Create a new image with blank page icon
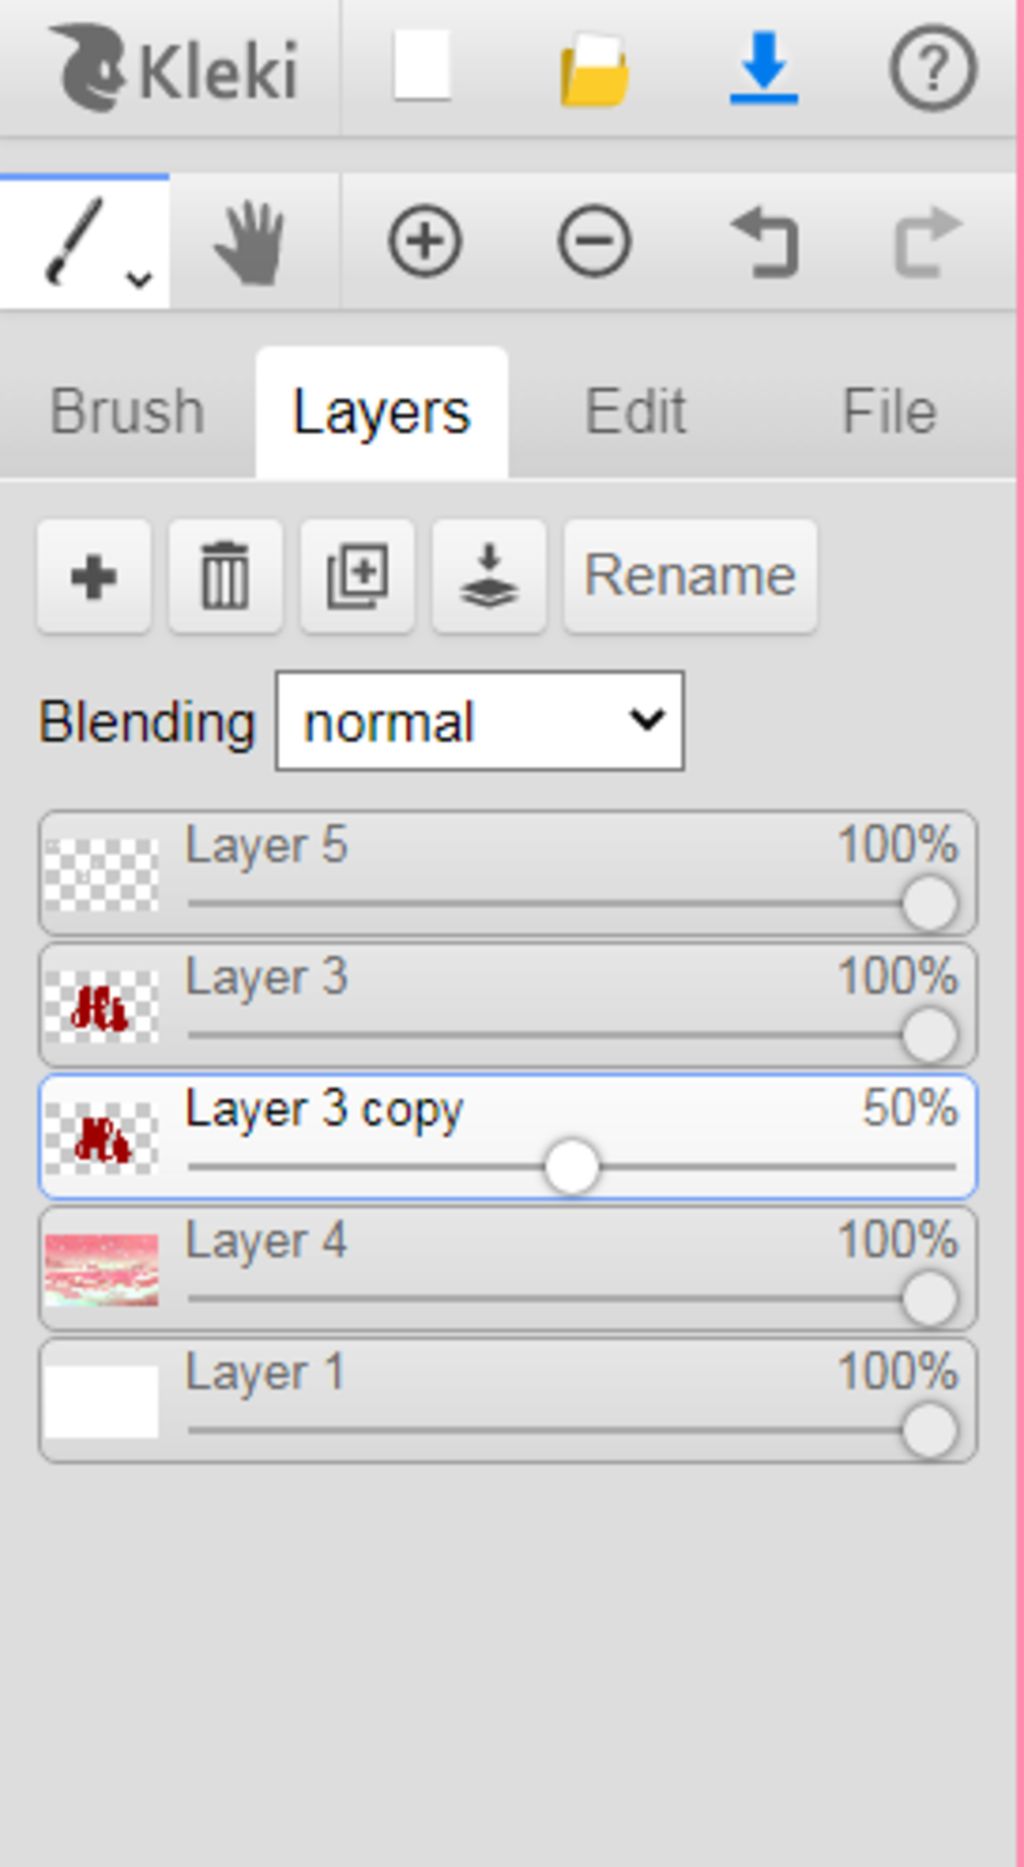This screenshot has height=1867, width=1024. [x=422, y=66]
